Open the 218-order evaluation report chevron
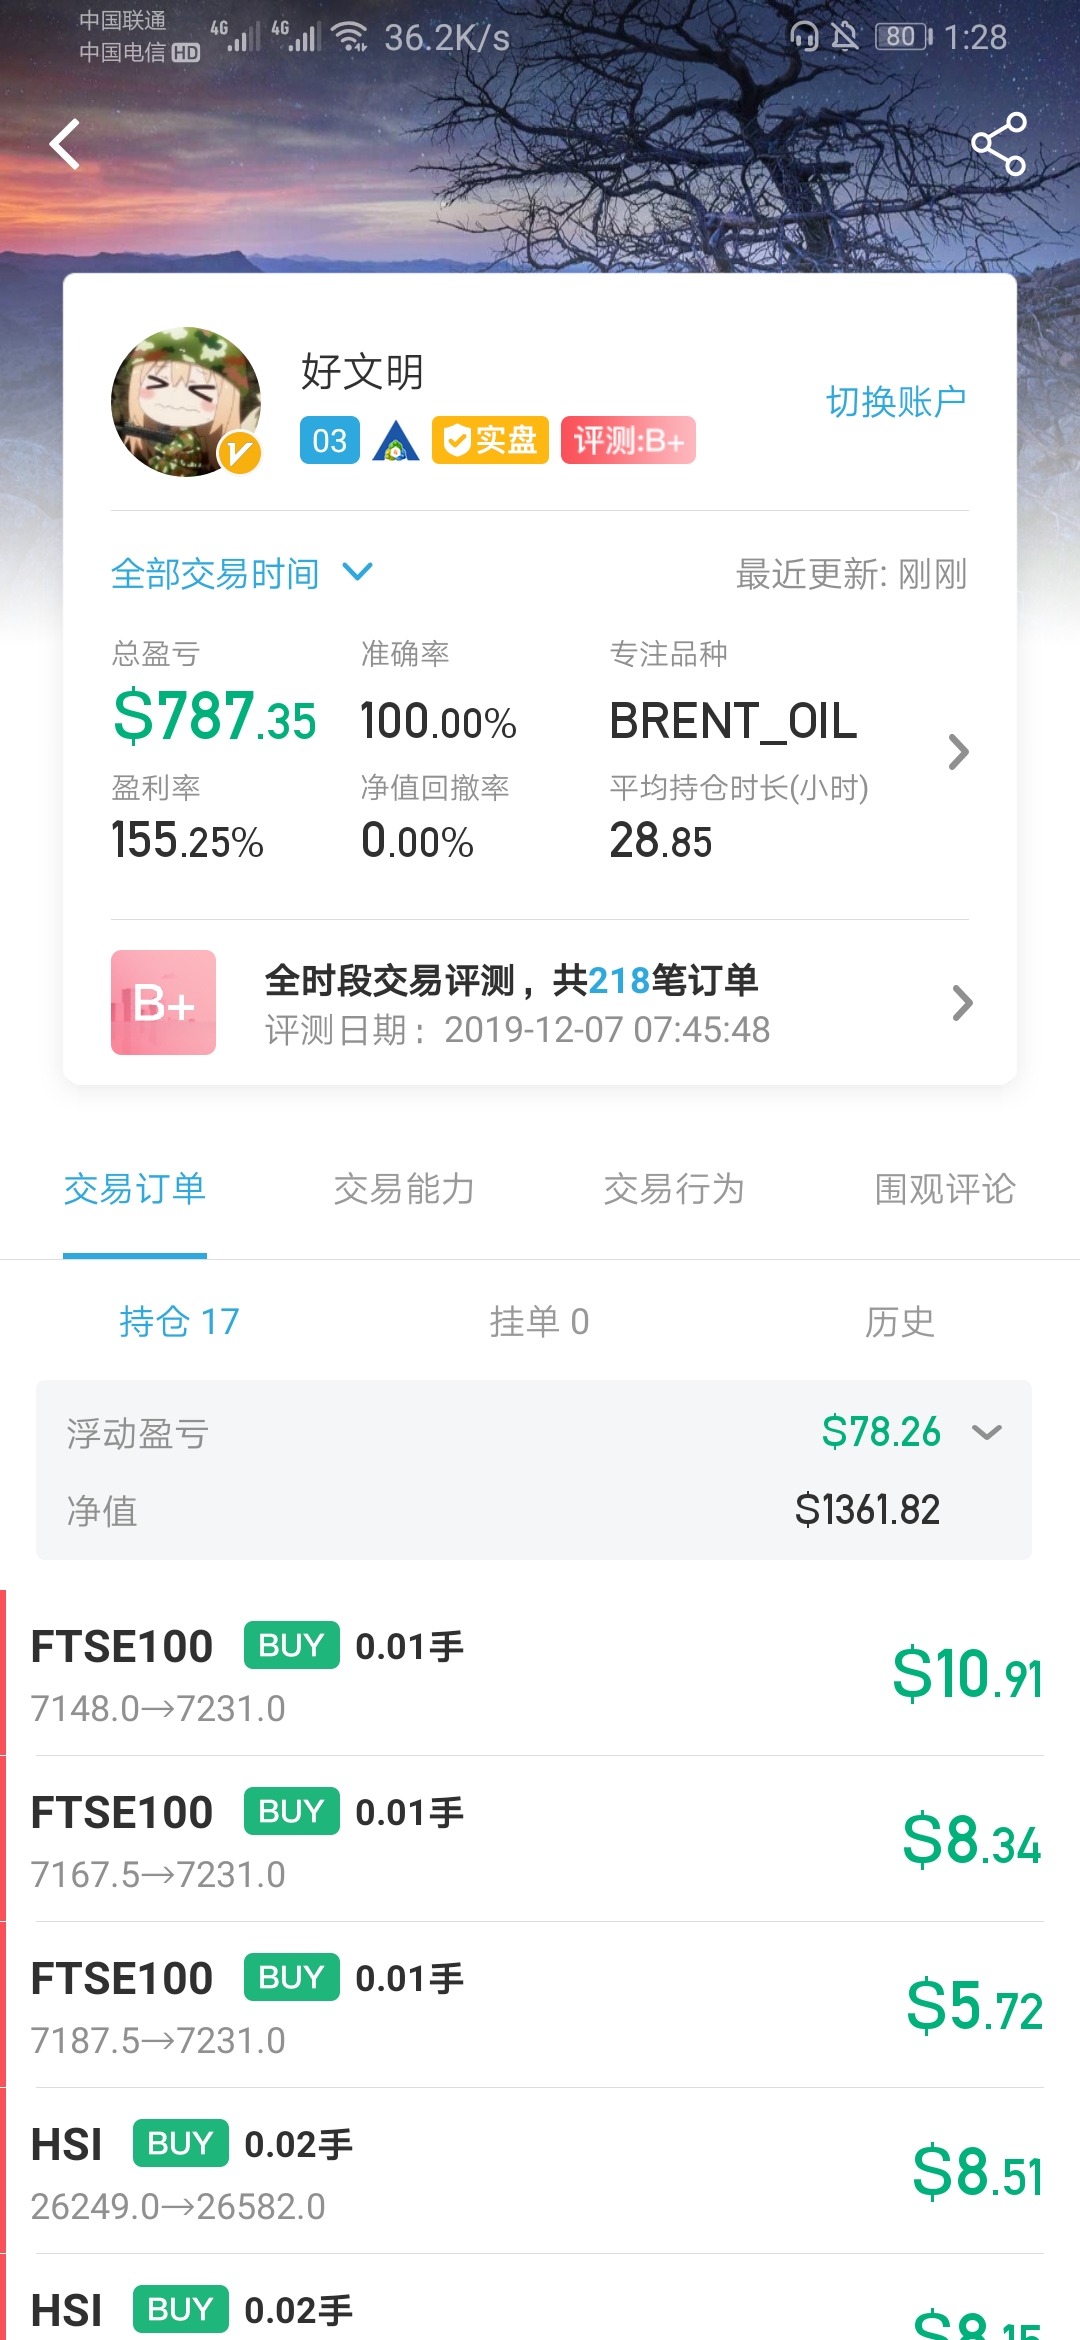Viewport: 1080px width, 2340px height. point(961,1002)
